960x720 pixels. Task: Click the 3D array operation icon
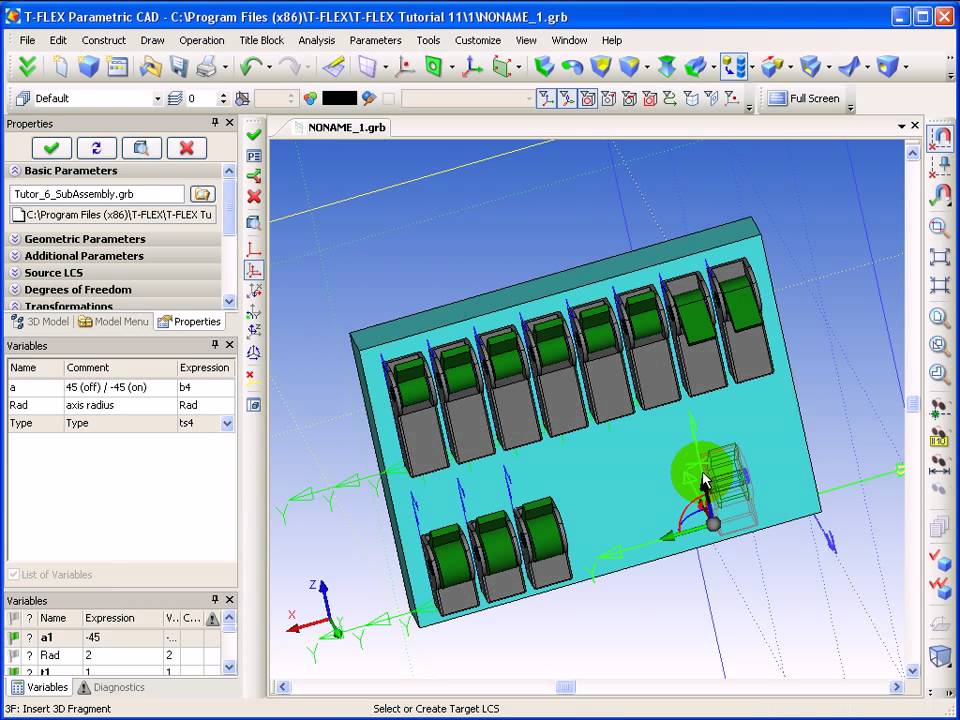(734, 67)
